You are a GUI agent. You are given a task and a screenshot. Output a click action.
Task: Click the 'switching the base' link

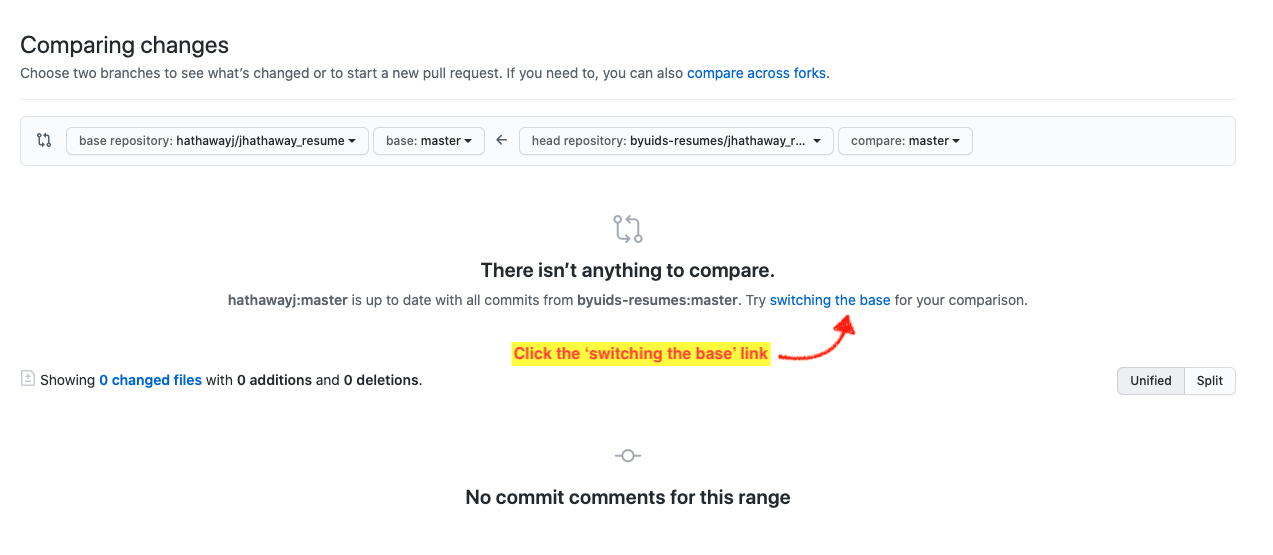click(830, 300)
